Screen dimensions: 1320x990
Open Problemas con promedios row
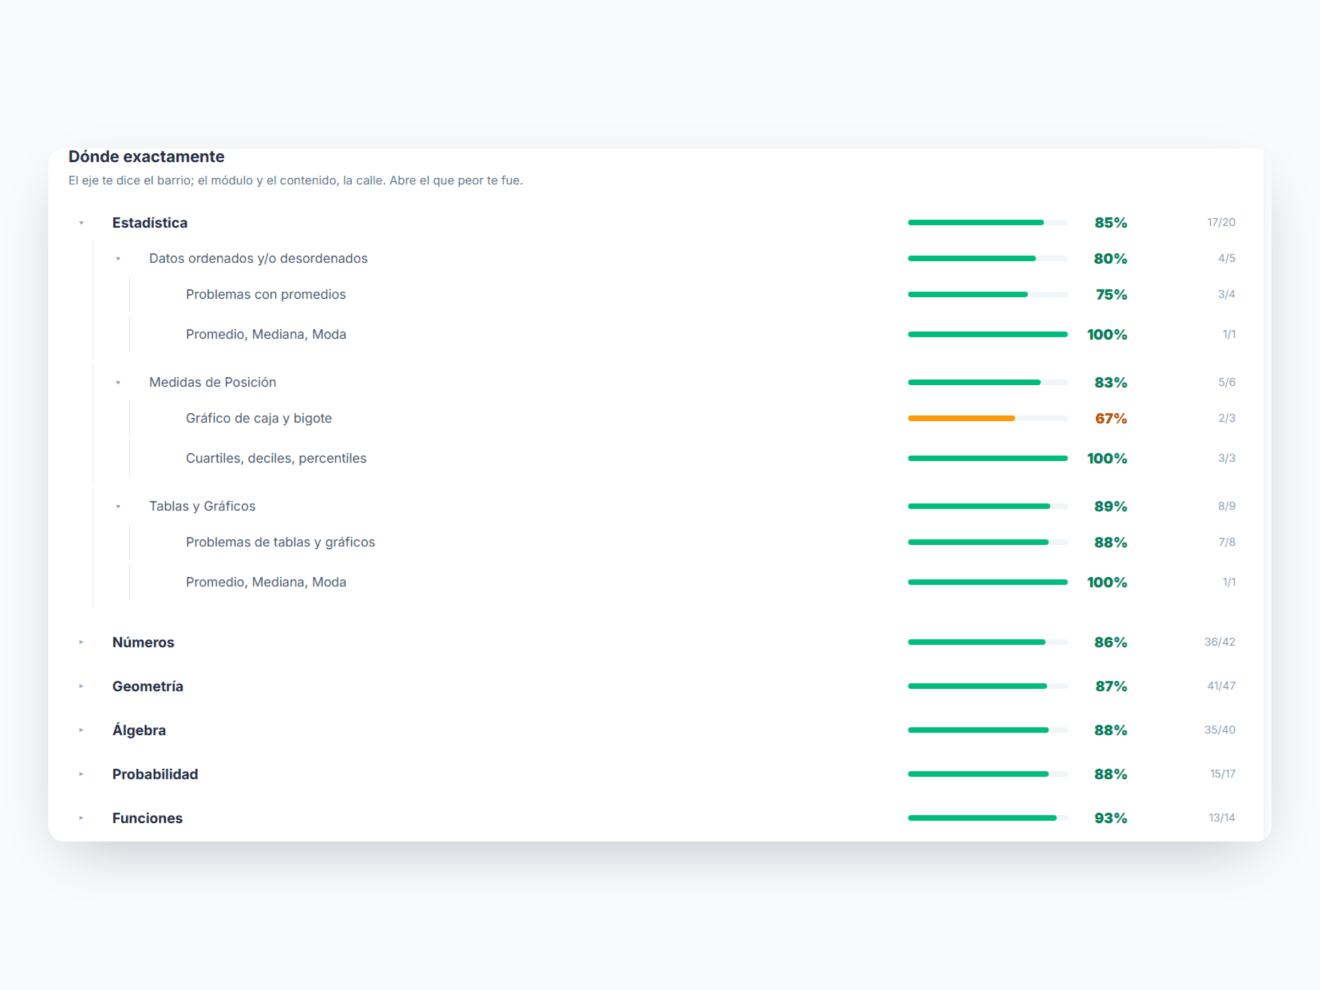tap(266, 294)
